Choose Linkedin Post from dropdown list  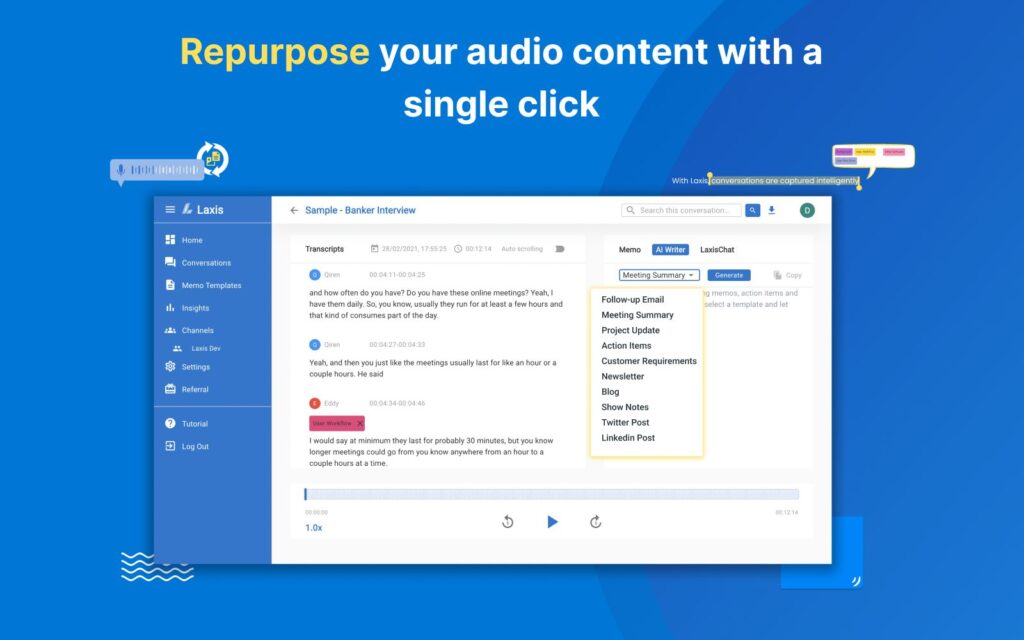click(628, 438)
